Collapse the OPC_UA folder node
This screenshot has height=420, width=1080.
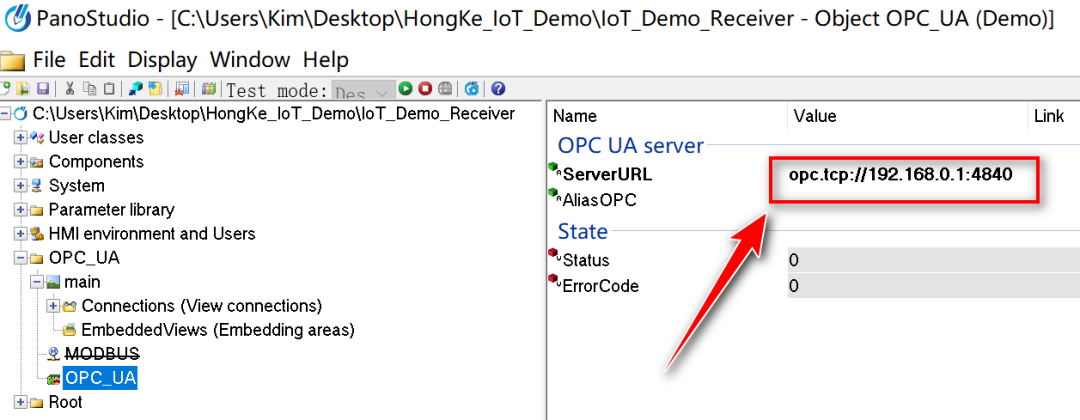[21, 258]
